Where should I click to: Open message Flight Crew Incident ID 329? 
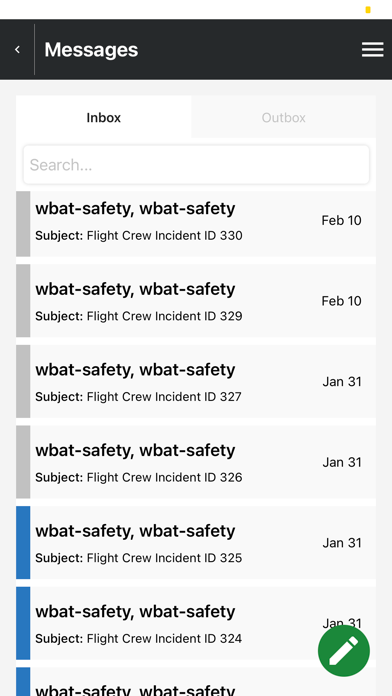pyautogui.click(x=196, y=301)
